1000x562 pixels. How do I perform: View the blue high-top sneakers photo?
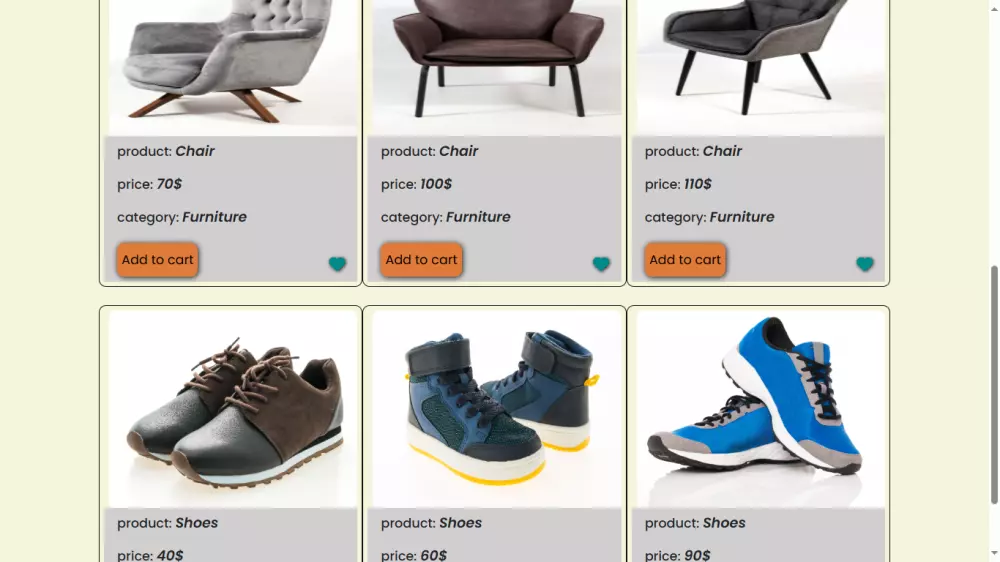496,408
